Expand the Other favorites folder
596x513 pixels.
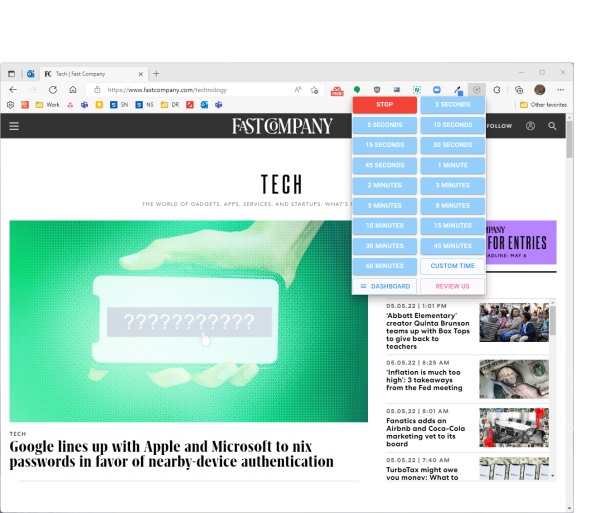pyautogui.click(x=543, y=105)
